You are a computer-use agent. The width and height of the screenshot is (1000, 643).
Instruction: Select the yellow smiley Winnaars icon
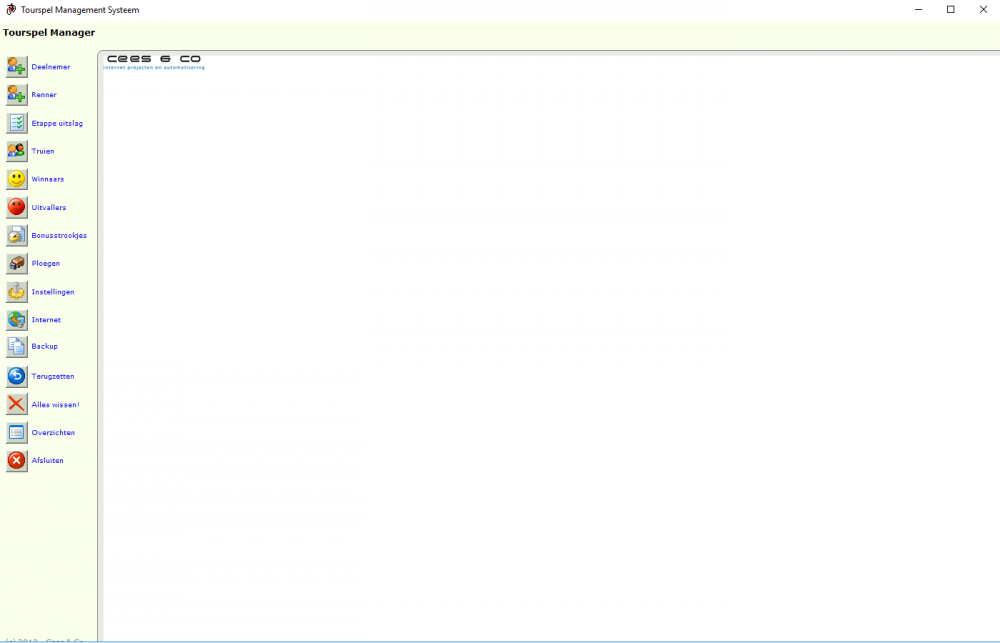coord(17,179)
